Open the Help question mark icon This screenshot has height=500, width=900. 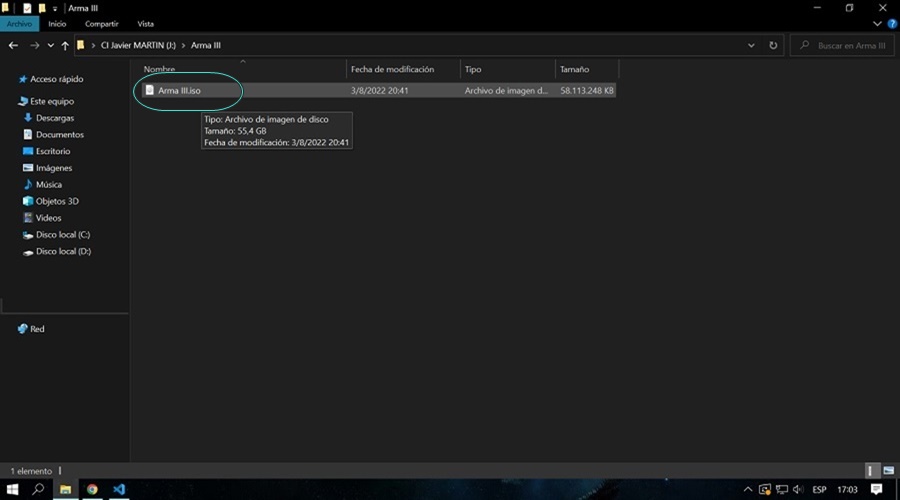(892, 24)
